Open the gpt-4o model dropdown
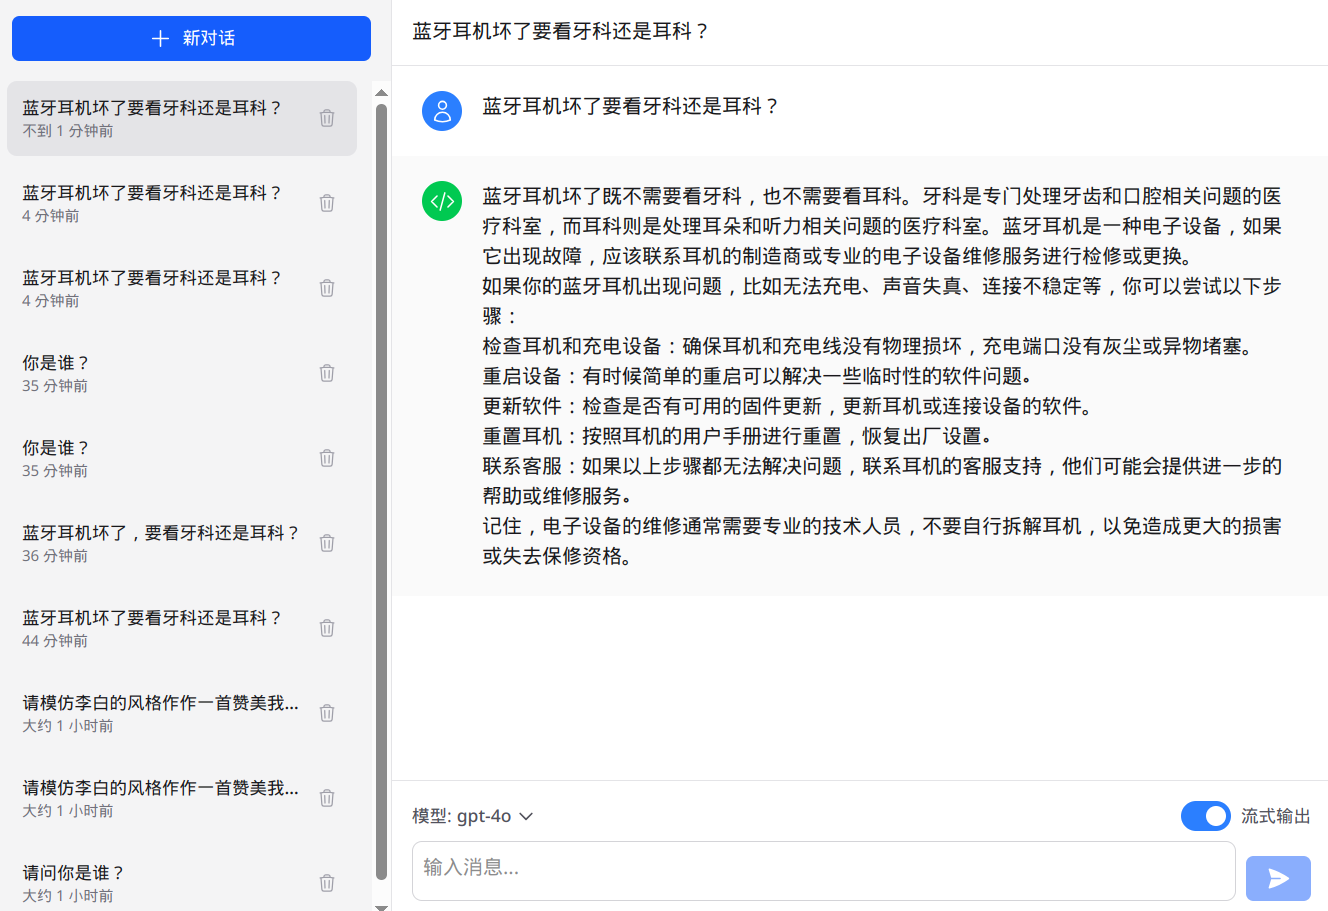The image size is (1328, 911). click(x=473, y=816)
